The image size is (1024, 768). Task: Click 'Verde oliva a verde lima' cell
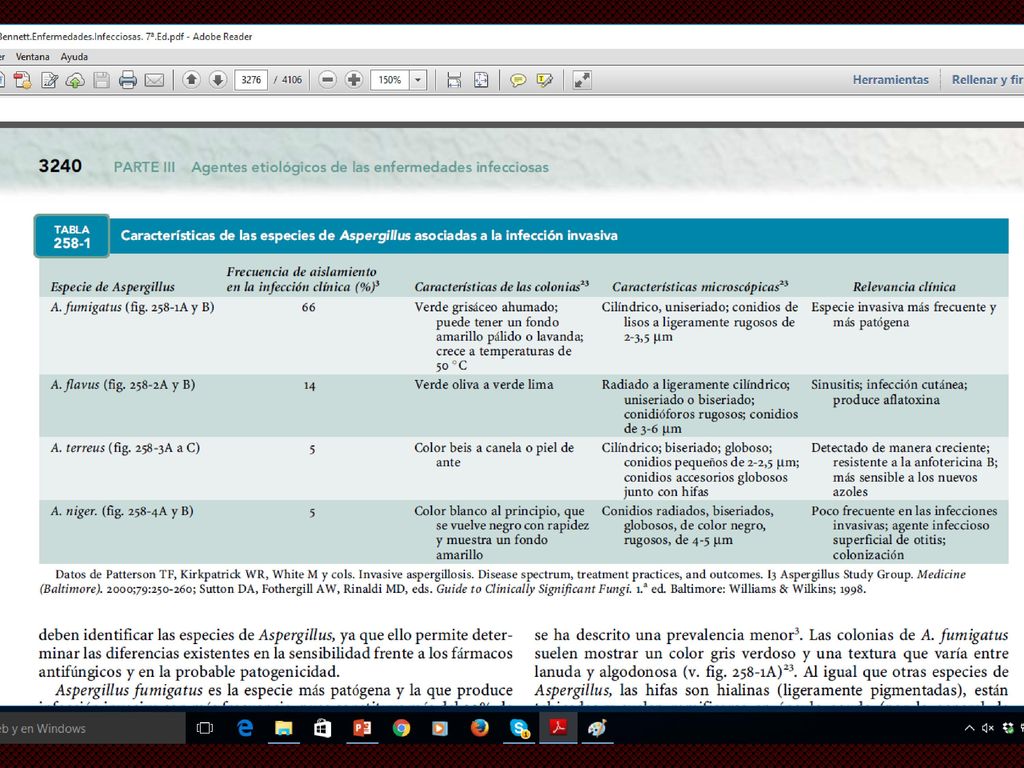click(484, 385)
